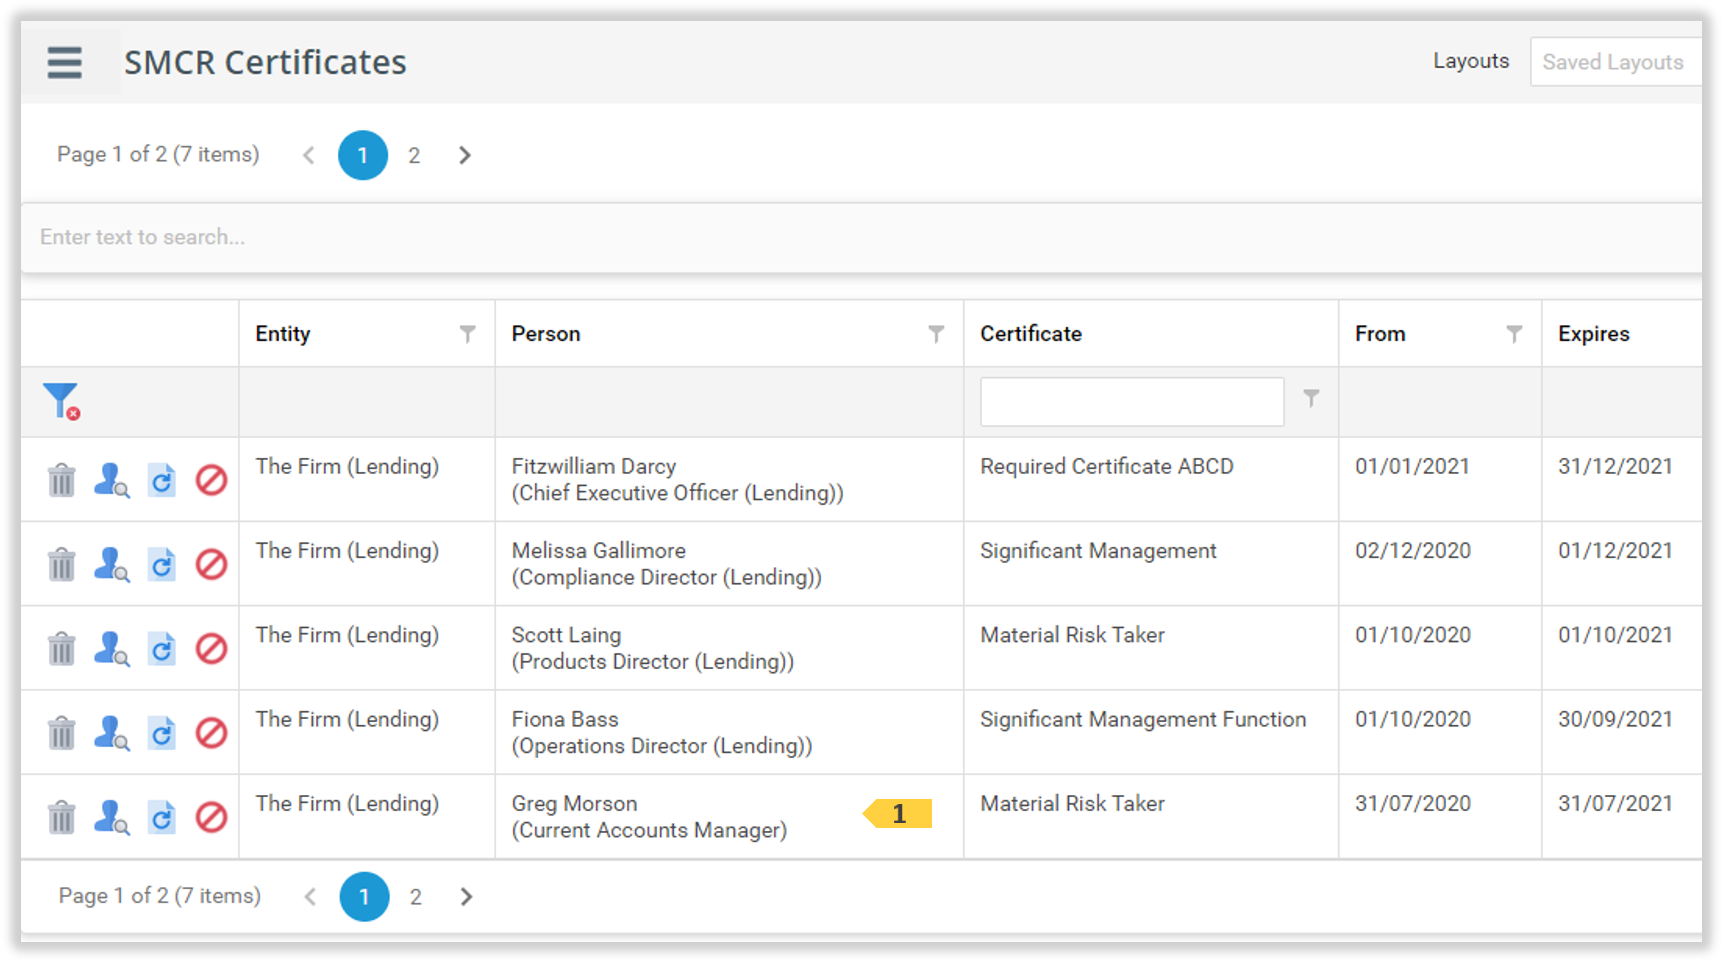View person details for Greg Morson
Image resolution: width=1723 pixels, height=963 pixels.
(x=111, y=817)
